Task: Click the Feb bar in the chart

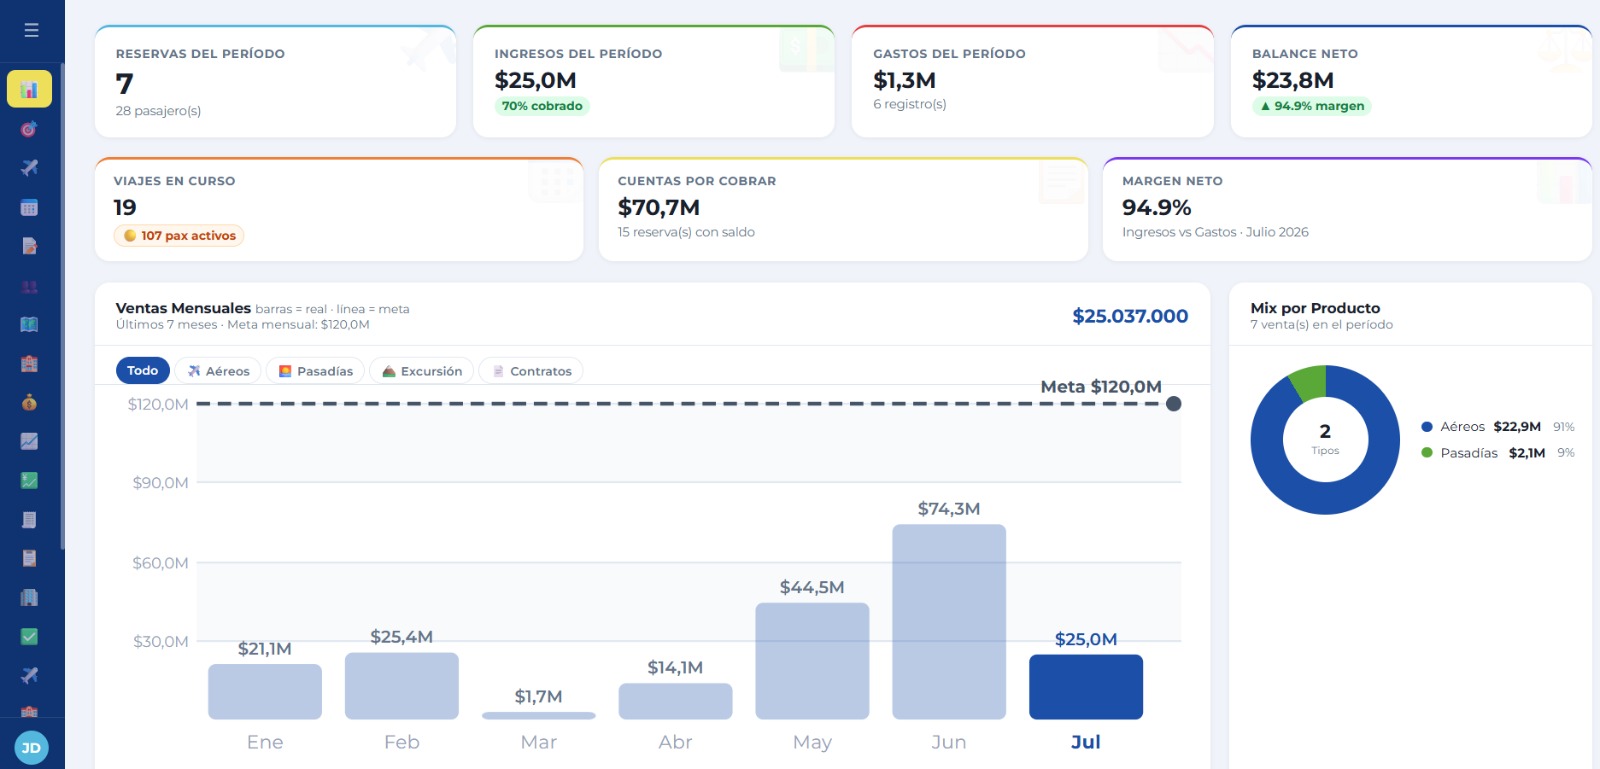Action: click(402, 686)
